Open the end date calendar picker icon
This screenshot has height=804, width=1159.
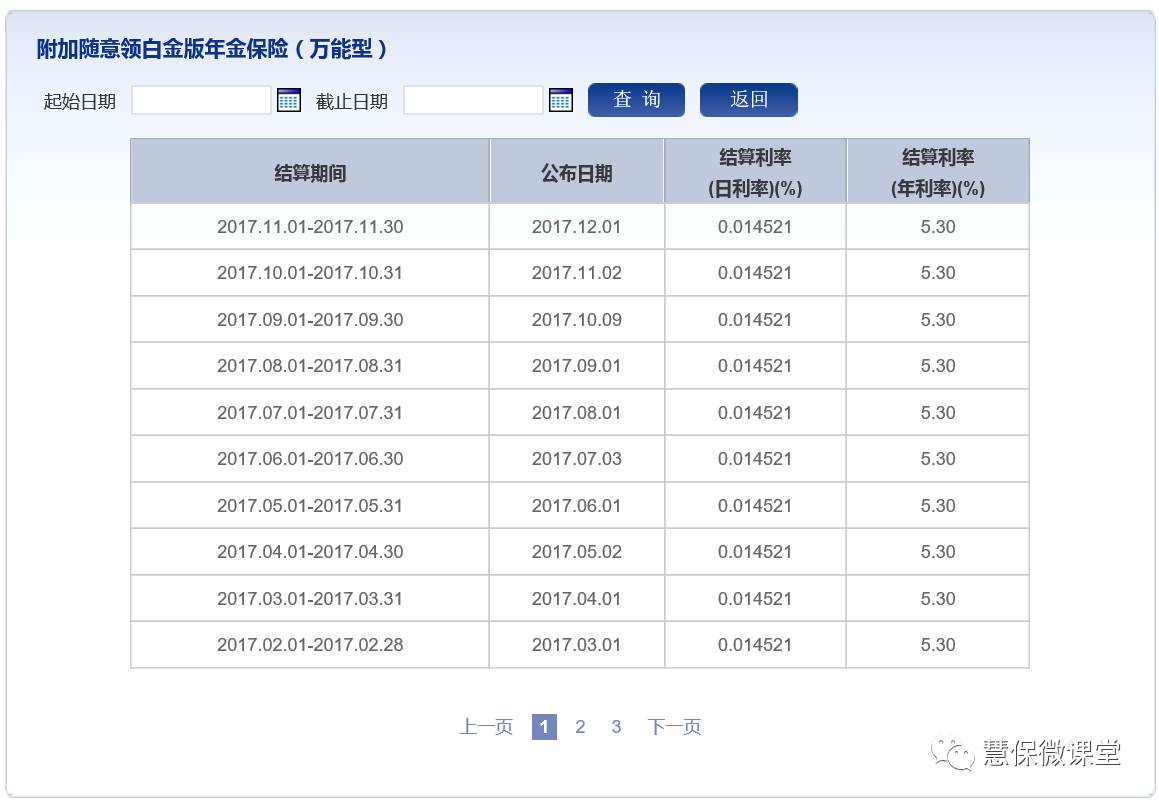click(560, 100)
